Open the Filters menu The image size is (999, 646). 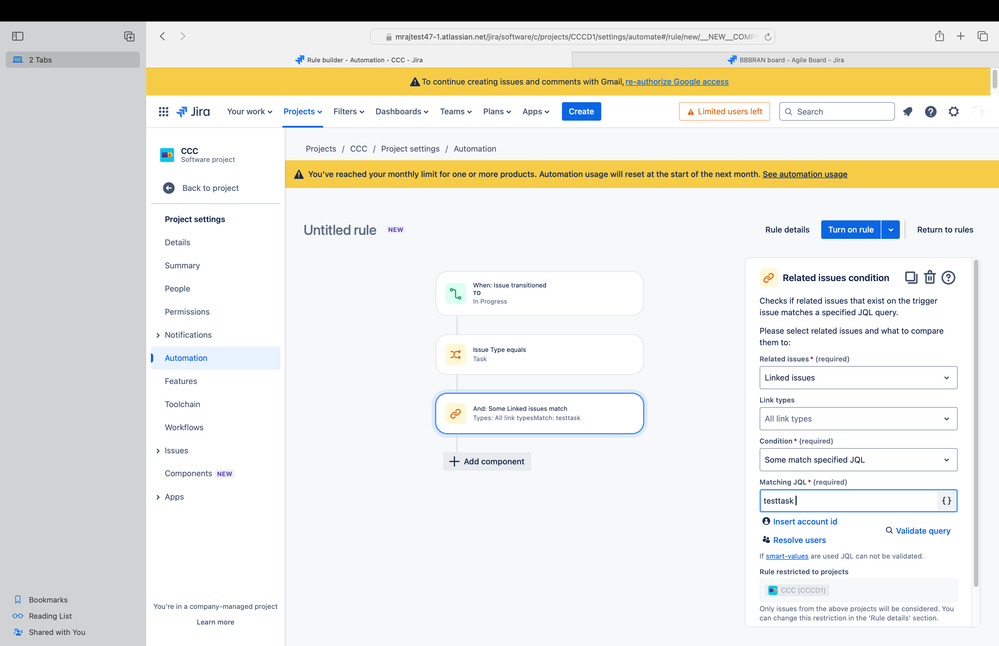point(349,111)
